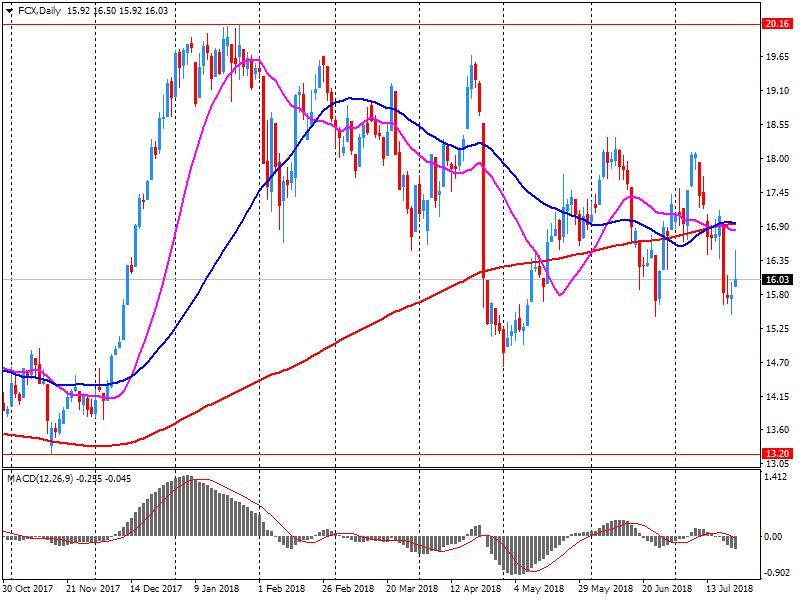The height and width of the screenshot is (600, 800).
Task: Click the 13 Jul 2018 date label
Action: coord(729,589)
